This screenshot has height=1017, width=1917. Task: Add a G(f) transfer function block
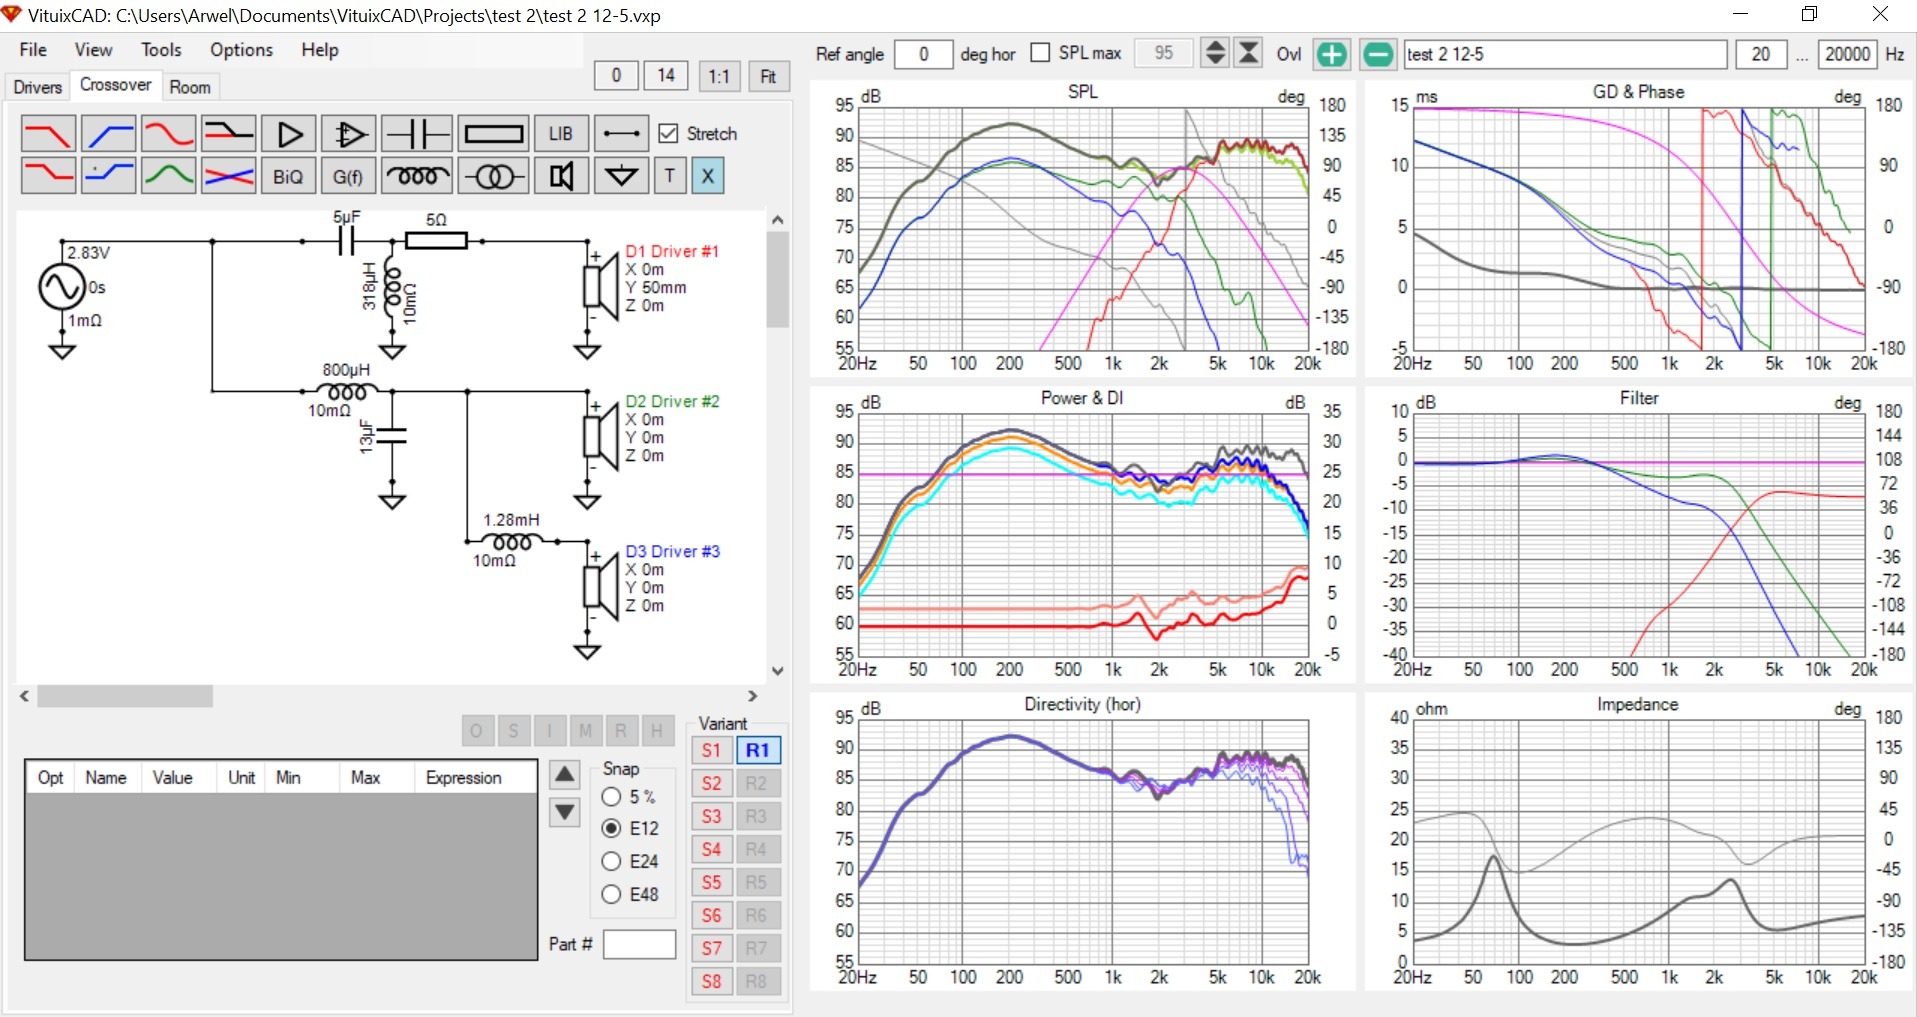pyautogui.click(x=349, y=176)
